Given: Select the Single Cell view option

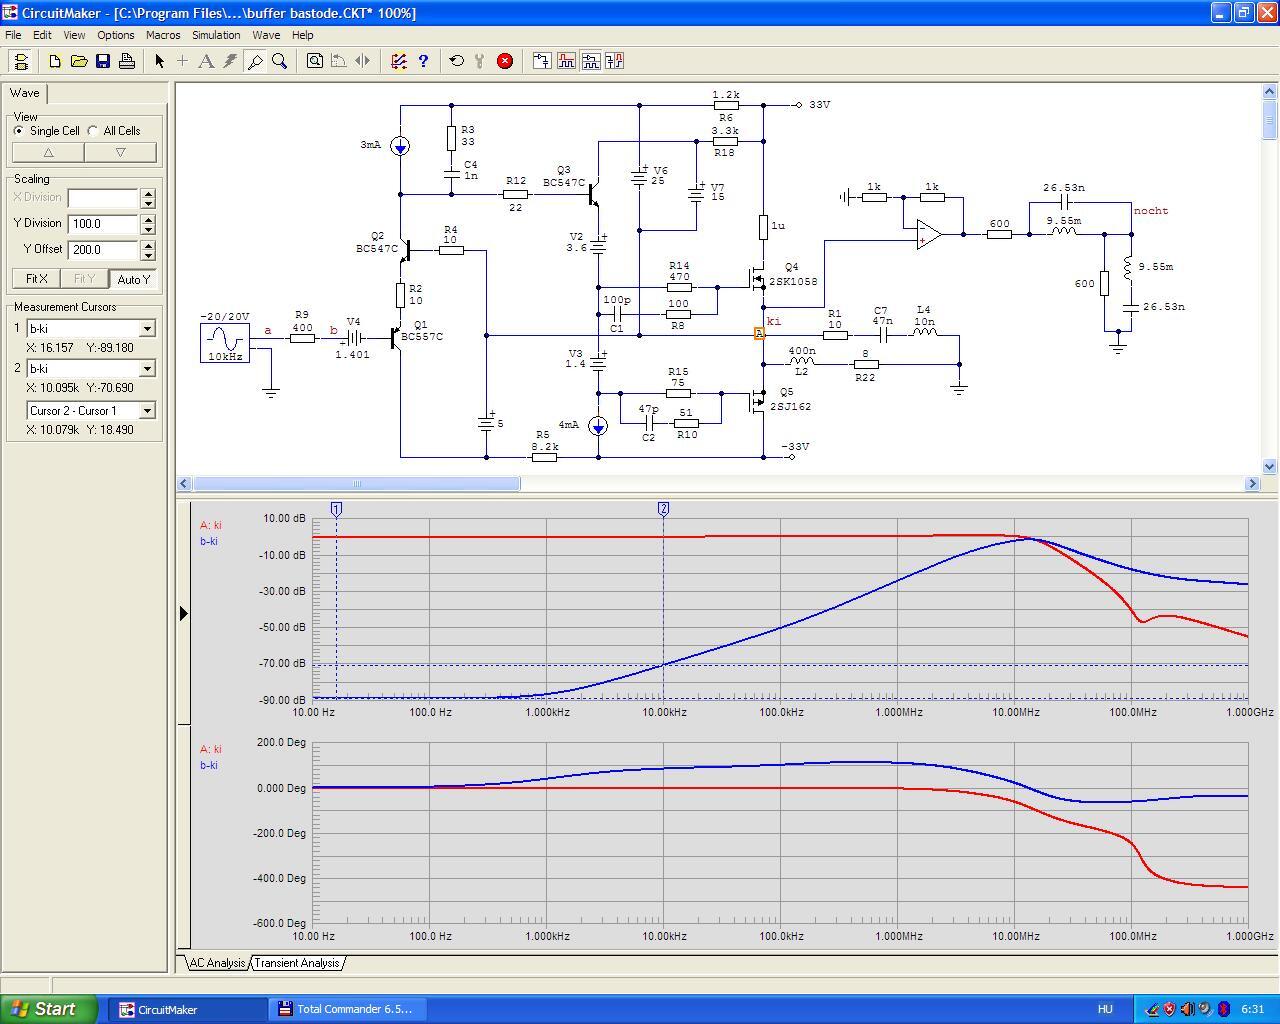Looking at the screenshot, I should point(19,131).
